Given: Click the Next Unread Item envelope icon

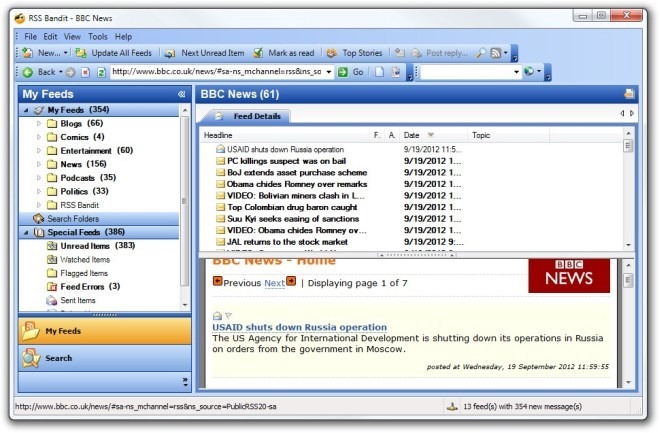Looking at the screenshot, I should [170, 53].
